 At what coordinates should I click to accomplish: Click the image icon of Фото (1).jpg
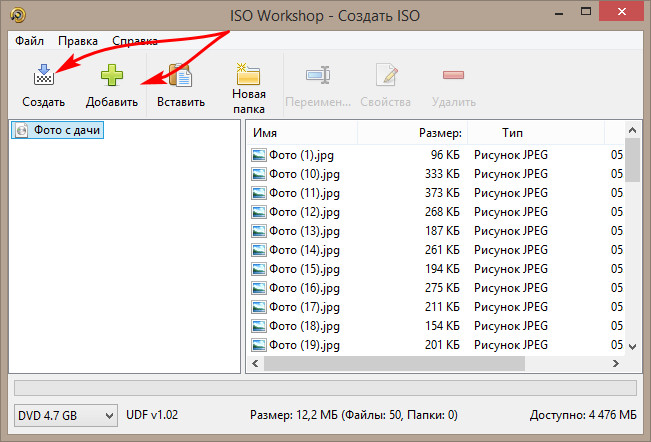pos(259,155)
